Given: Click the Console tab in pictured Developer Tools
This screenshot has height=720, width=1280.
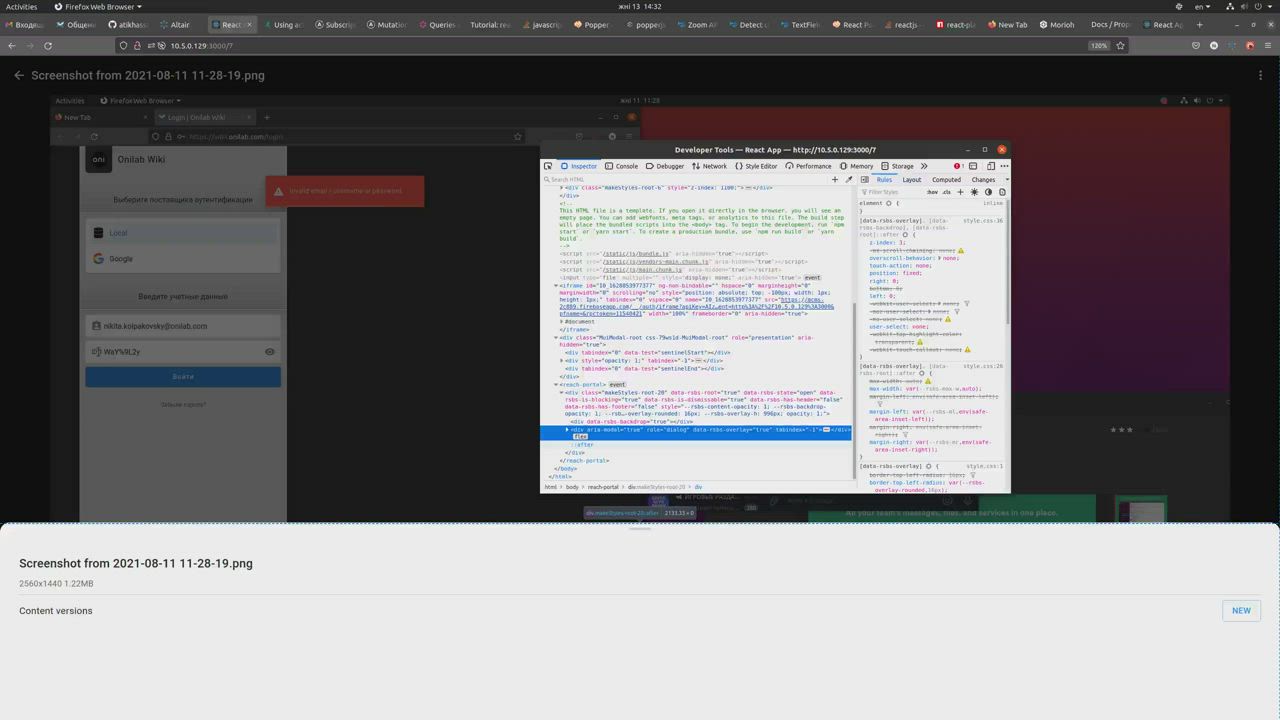Looking at the screenshot, I should pyautogui.click(x=622, y=166).
